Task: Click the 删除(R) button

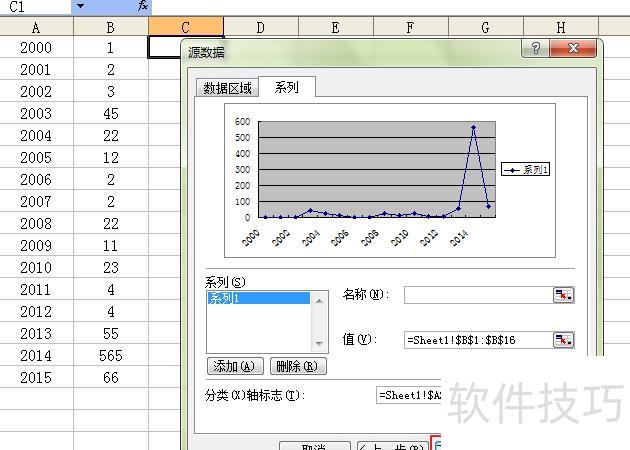Action: pyautogui.click(x=298, y=366)
